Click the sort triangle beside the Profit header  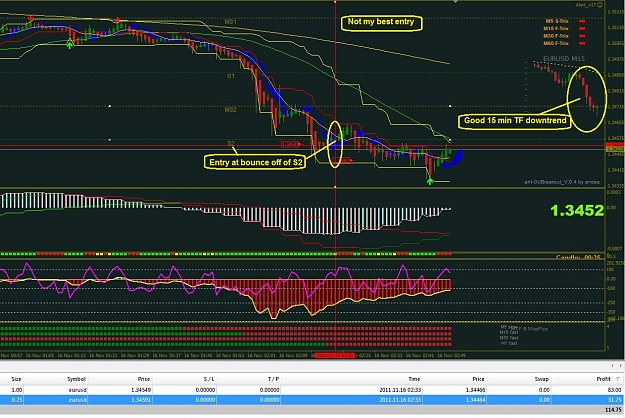pos(618,379)
